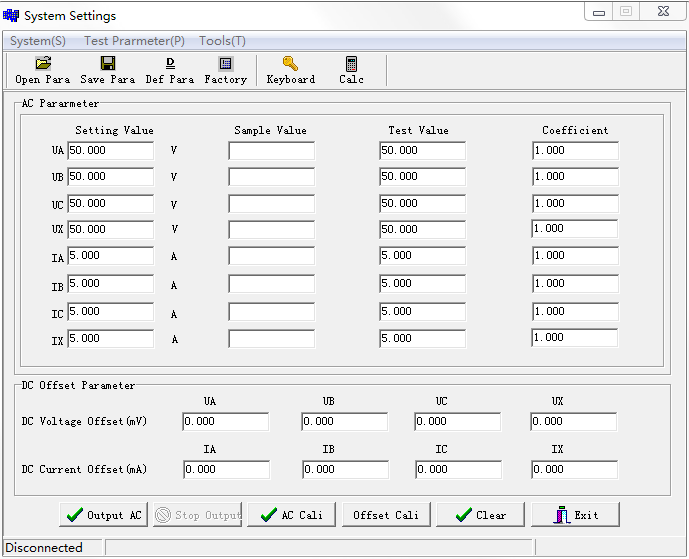Select the IC Test Value field
Image resolution: width=689 pixels, height=559 pixels.
(422, 312)
